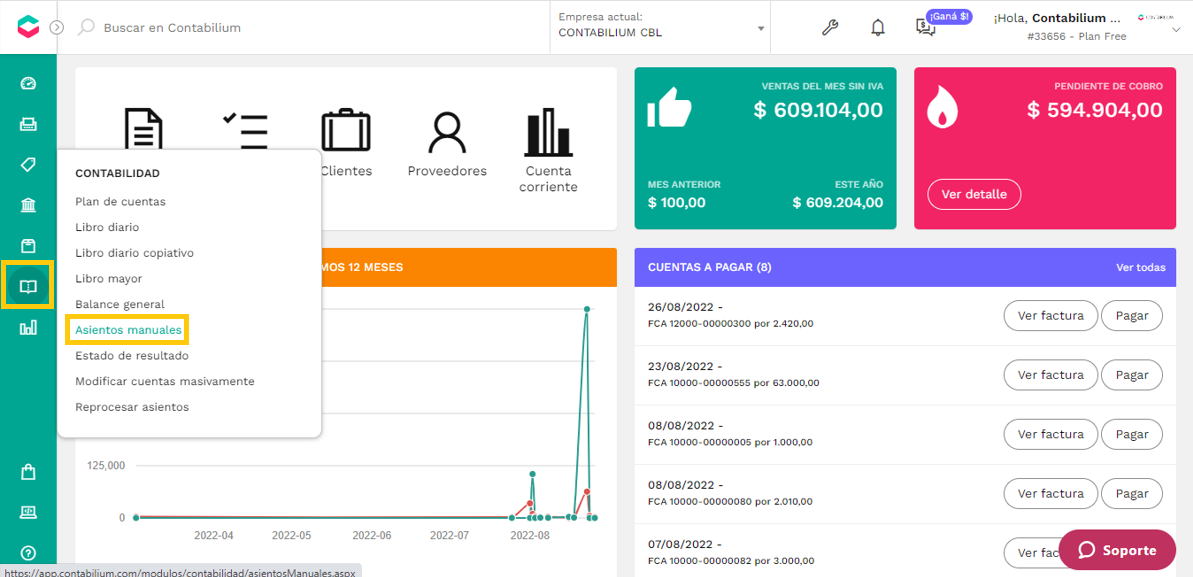Click Ver factura for FCA 10000-00000082
The image size is (1193, 577).
pos(1033,553)
